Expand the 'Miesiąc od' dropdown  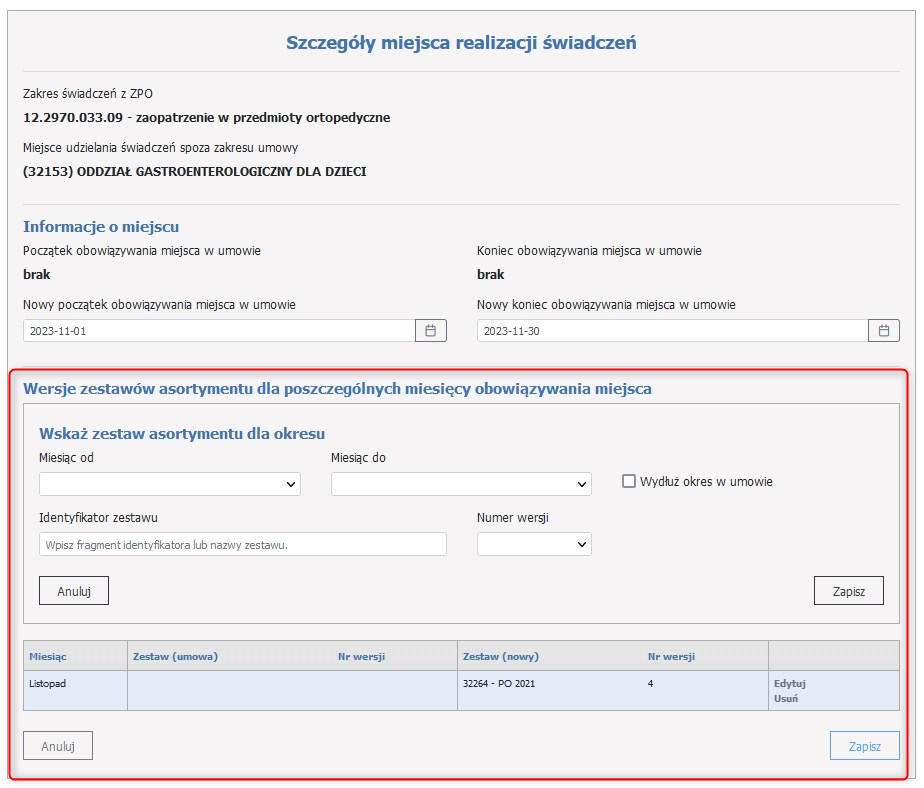click(x=170, y=484)
